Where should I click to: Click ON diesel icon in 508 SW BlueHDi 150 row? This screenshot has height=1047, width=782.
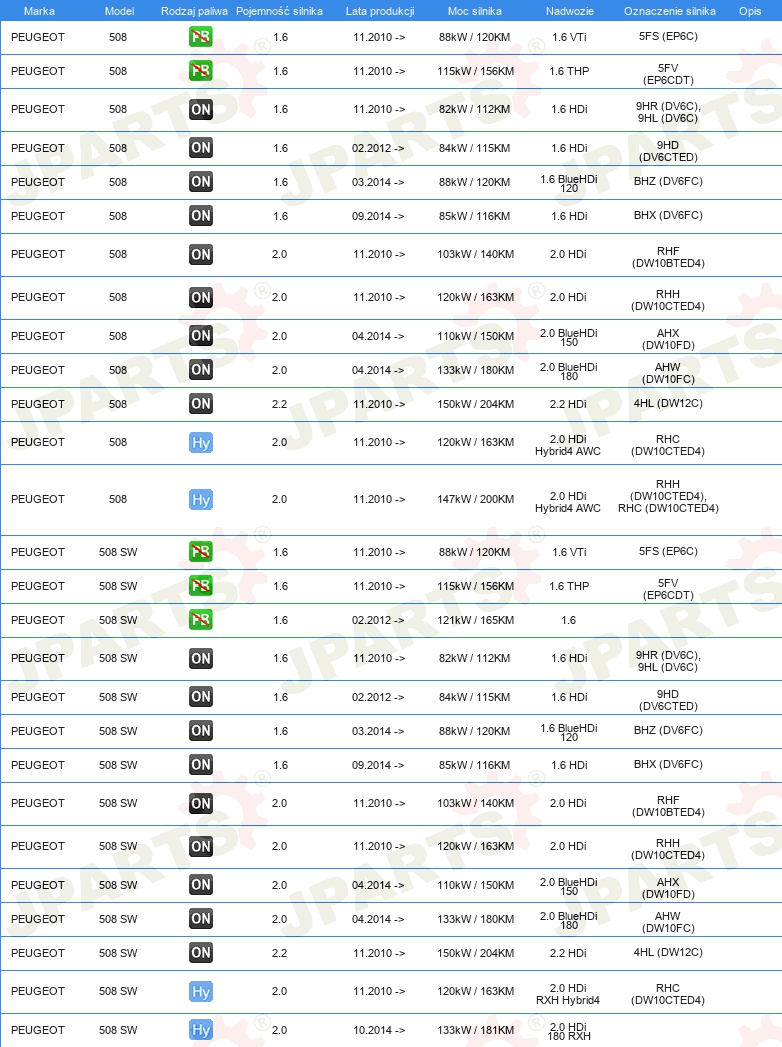201,885
